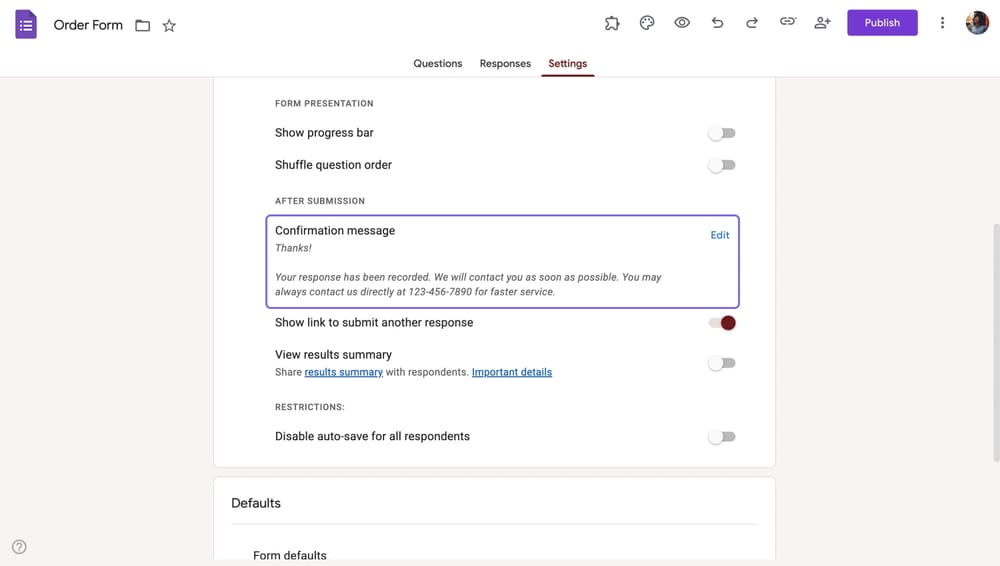Star the Order Form

(169, 26)
